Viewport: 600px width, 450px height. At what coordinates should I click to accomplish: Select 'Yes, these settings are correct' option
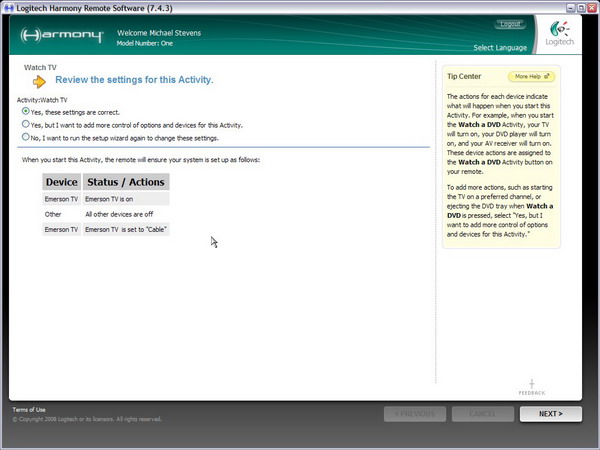26,111
